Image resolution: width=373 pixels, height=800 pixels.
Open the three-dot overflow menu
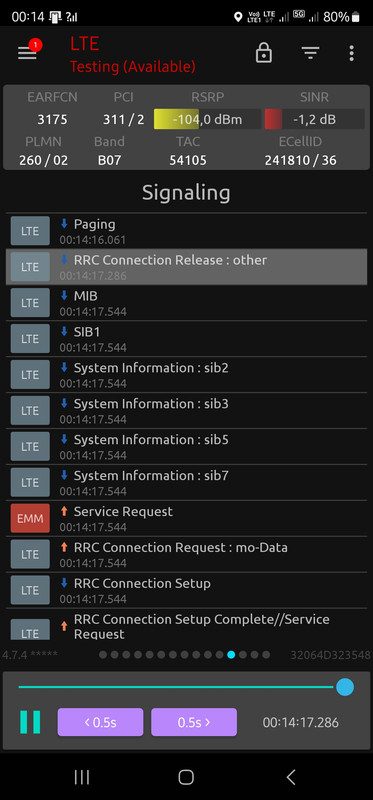351,53
